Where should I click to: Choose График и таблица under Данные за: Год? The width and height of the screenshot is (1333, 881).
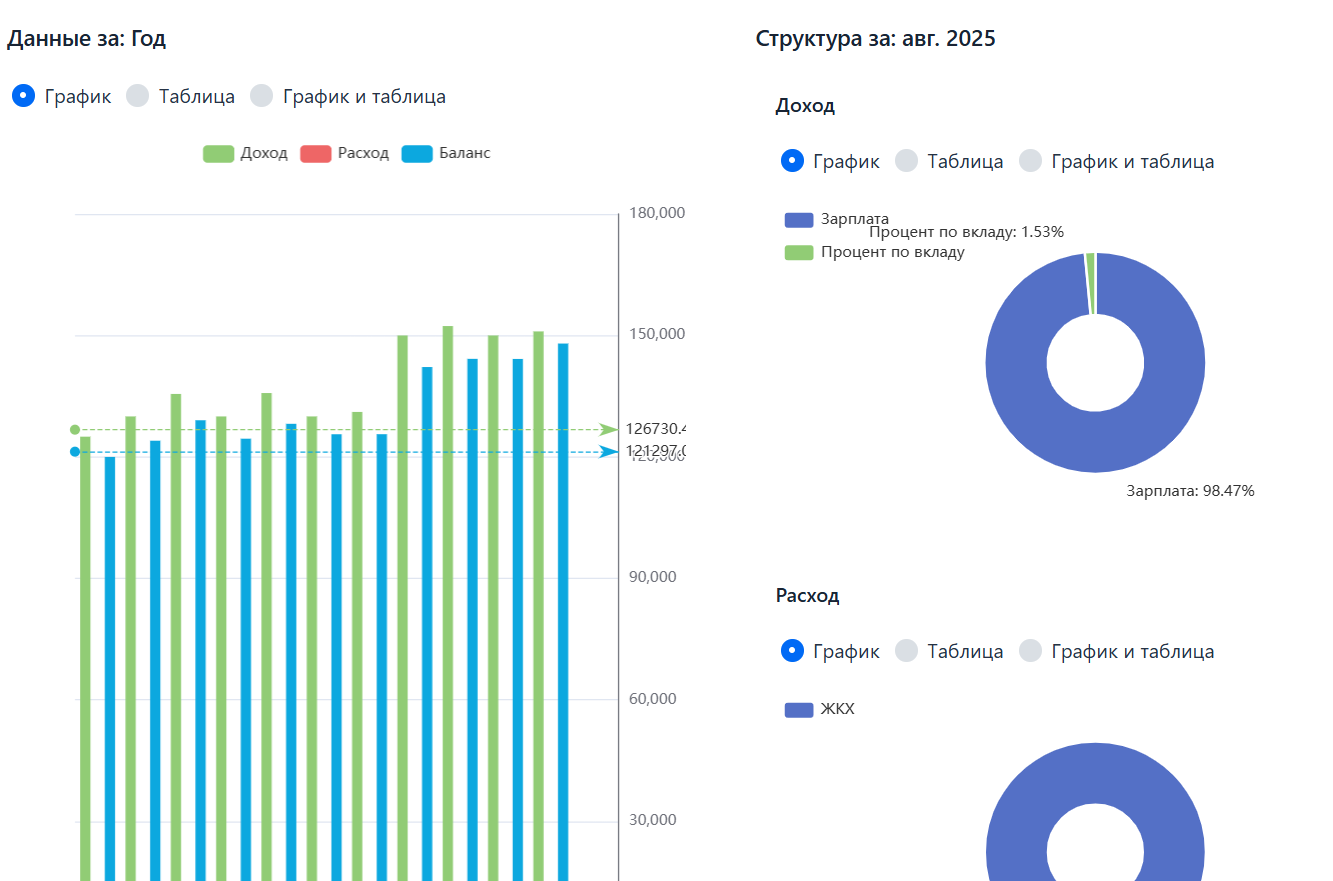(261, 96)
